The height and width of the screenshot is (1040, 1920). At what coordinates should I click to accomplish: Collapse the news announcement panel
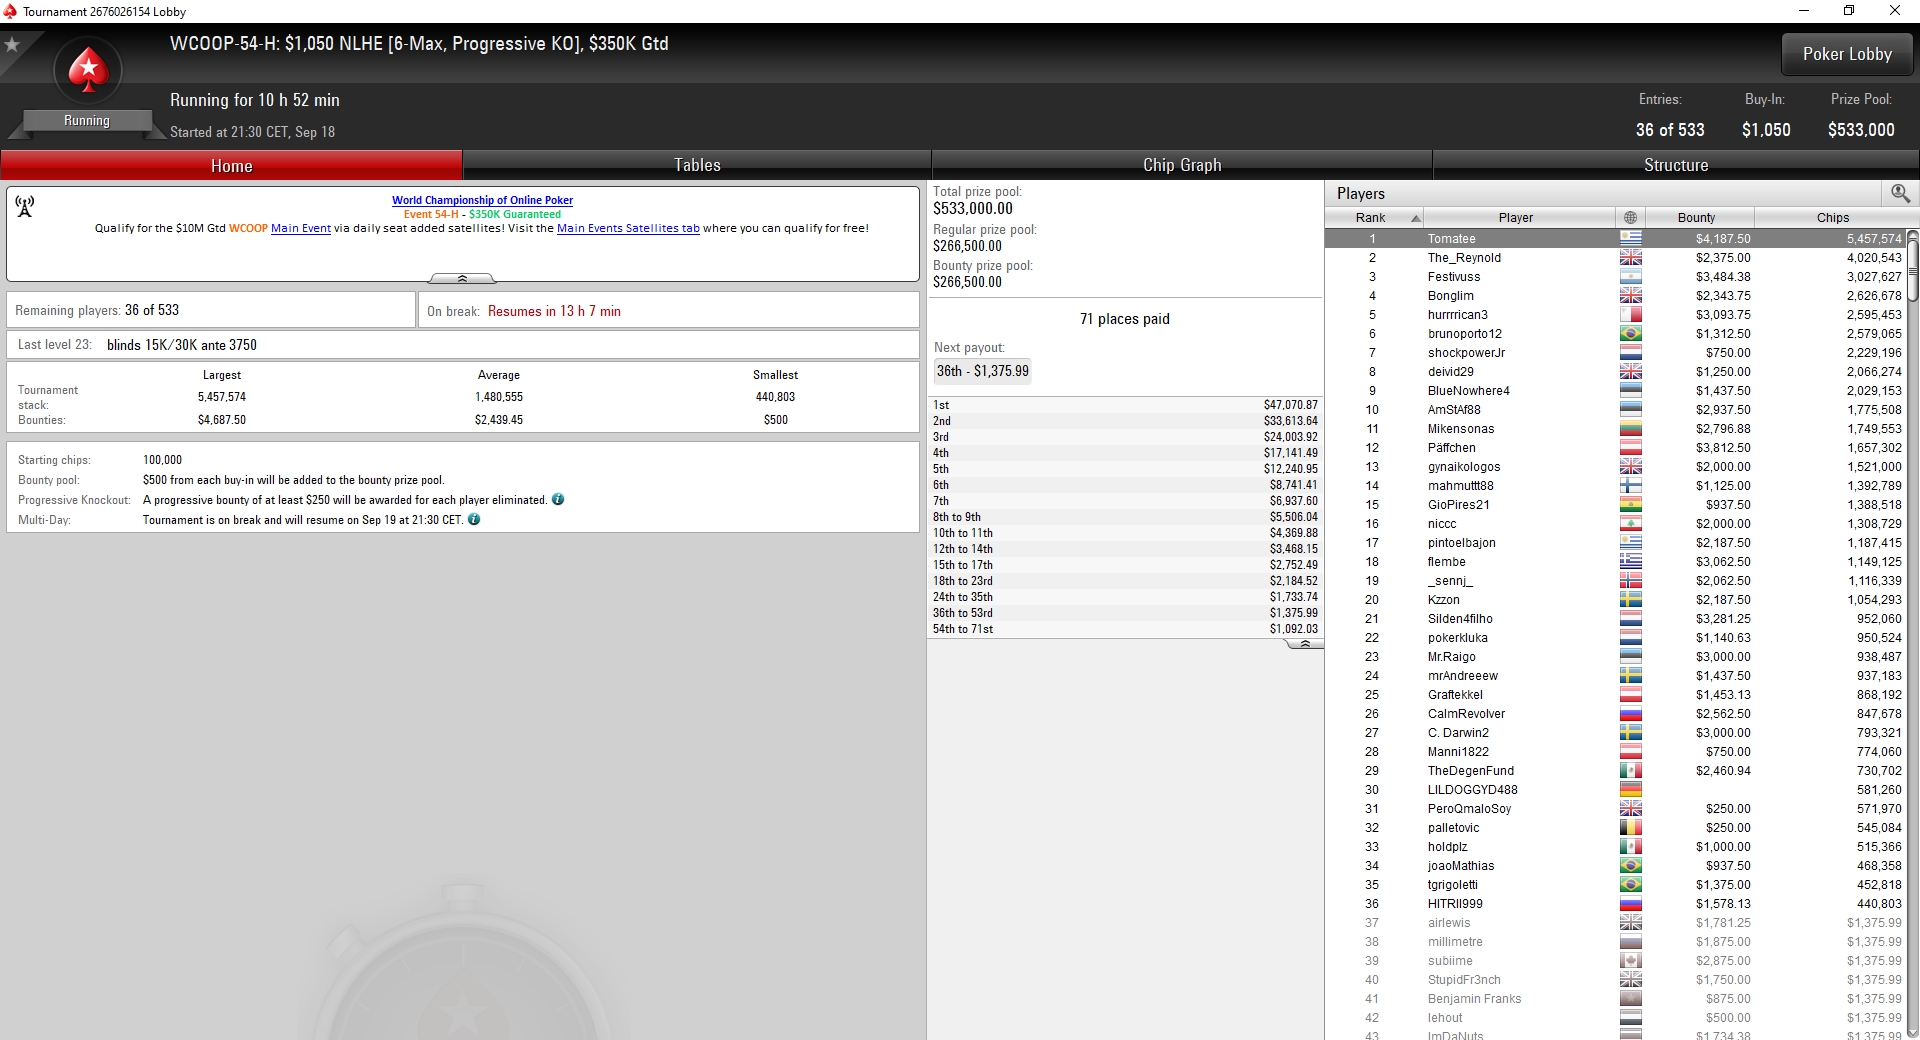[462, 278]
